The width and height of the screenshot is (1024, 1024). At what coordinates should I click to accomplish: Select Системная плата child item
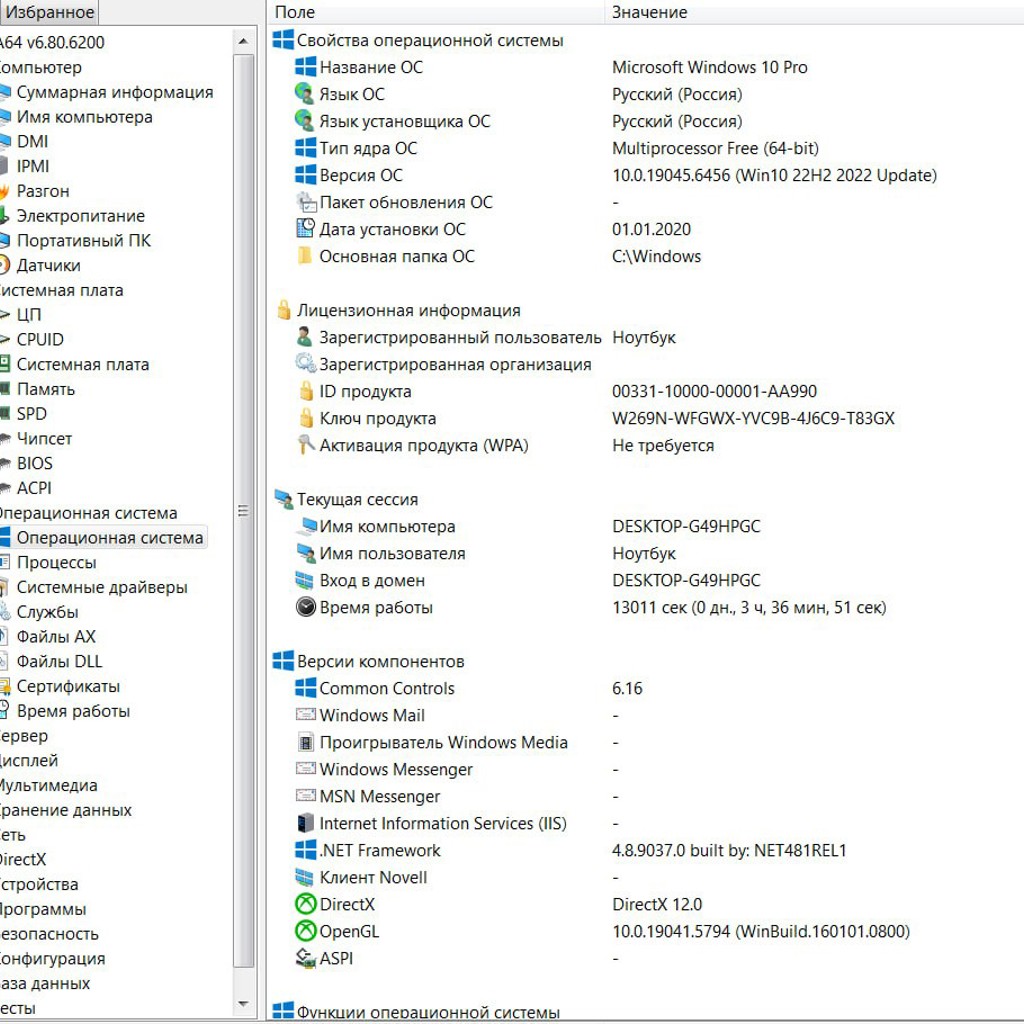[82, 364]
